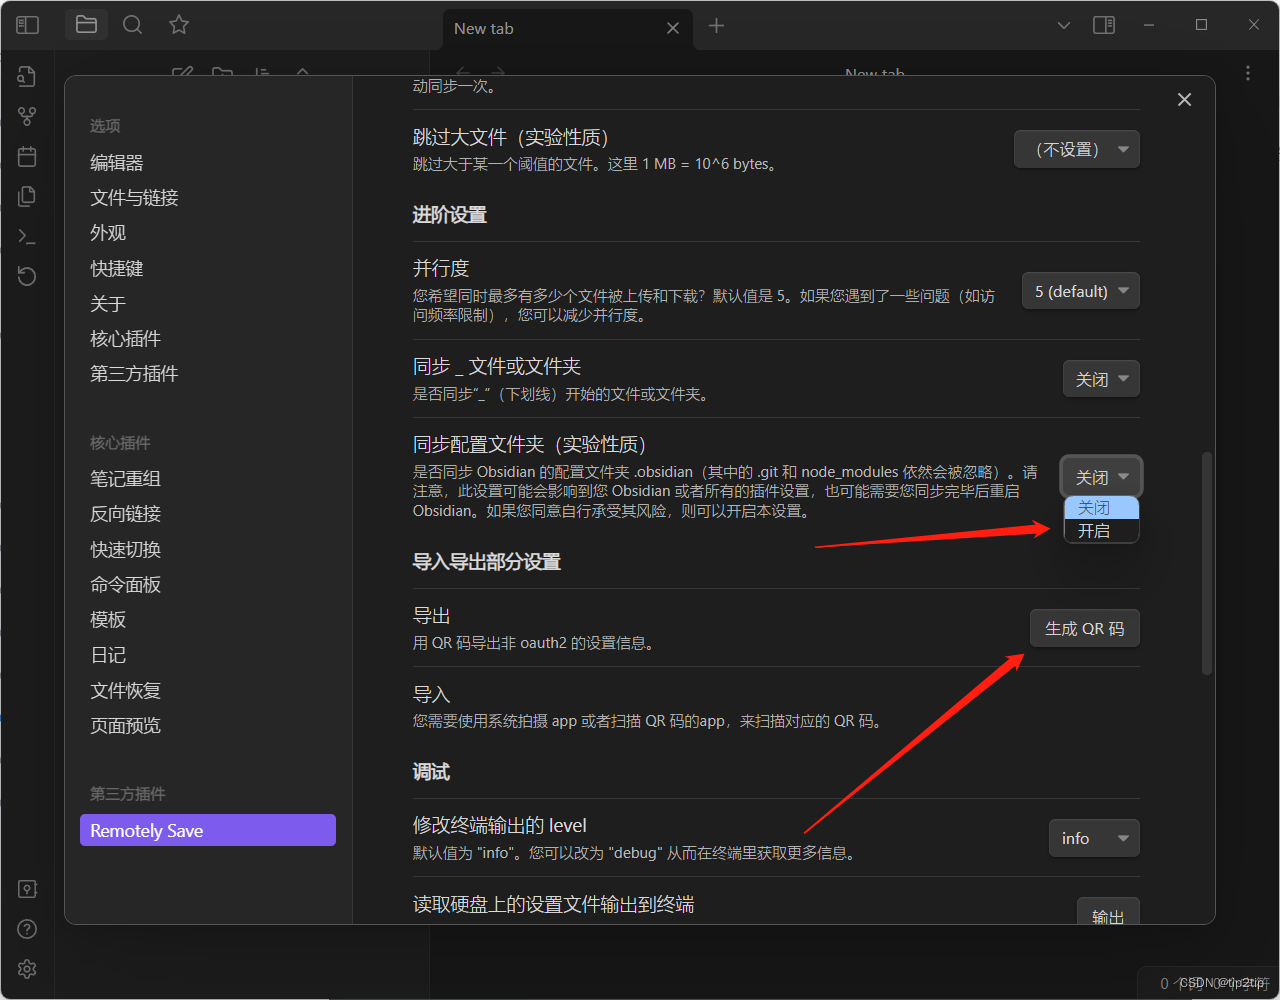Click the settings pane scrollbar

coord(1207,563)
